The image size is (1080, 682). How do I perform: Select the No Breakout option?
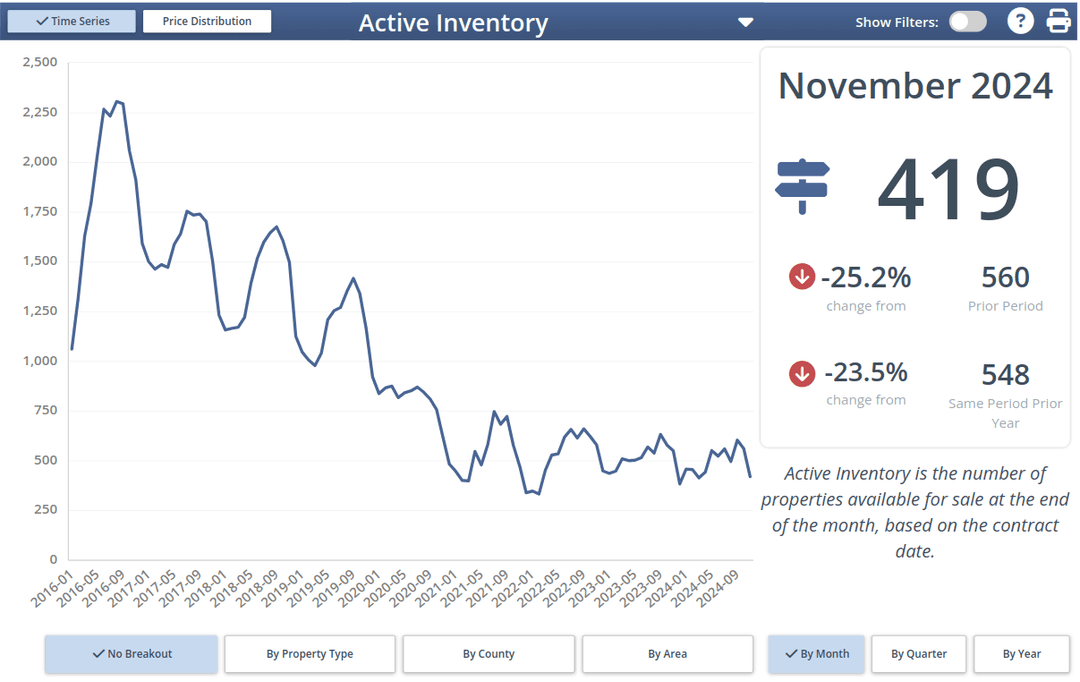(x=131, y=654)
